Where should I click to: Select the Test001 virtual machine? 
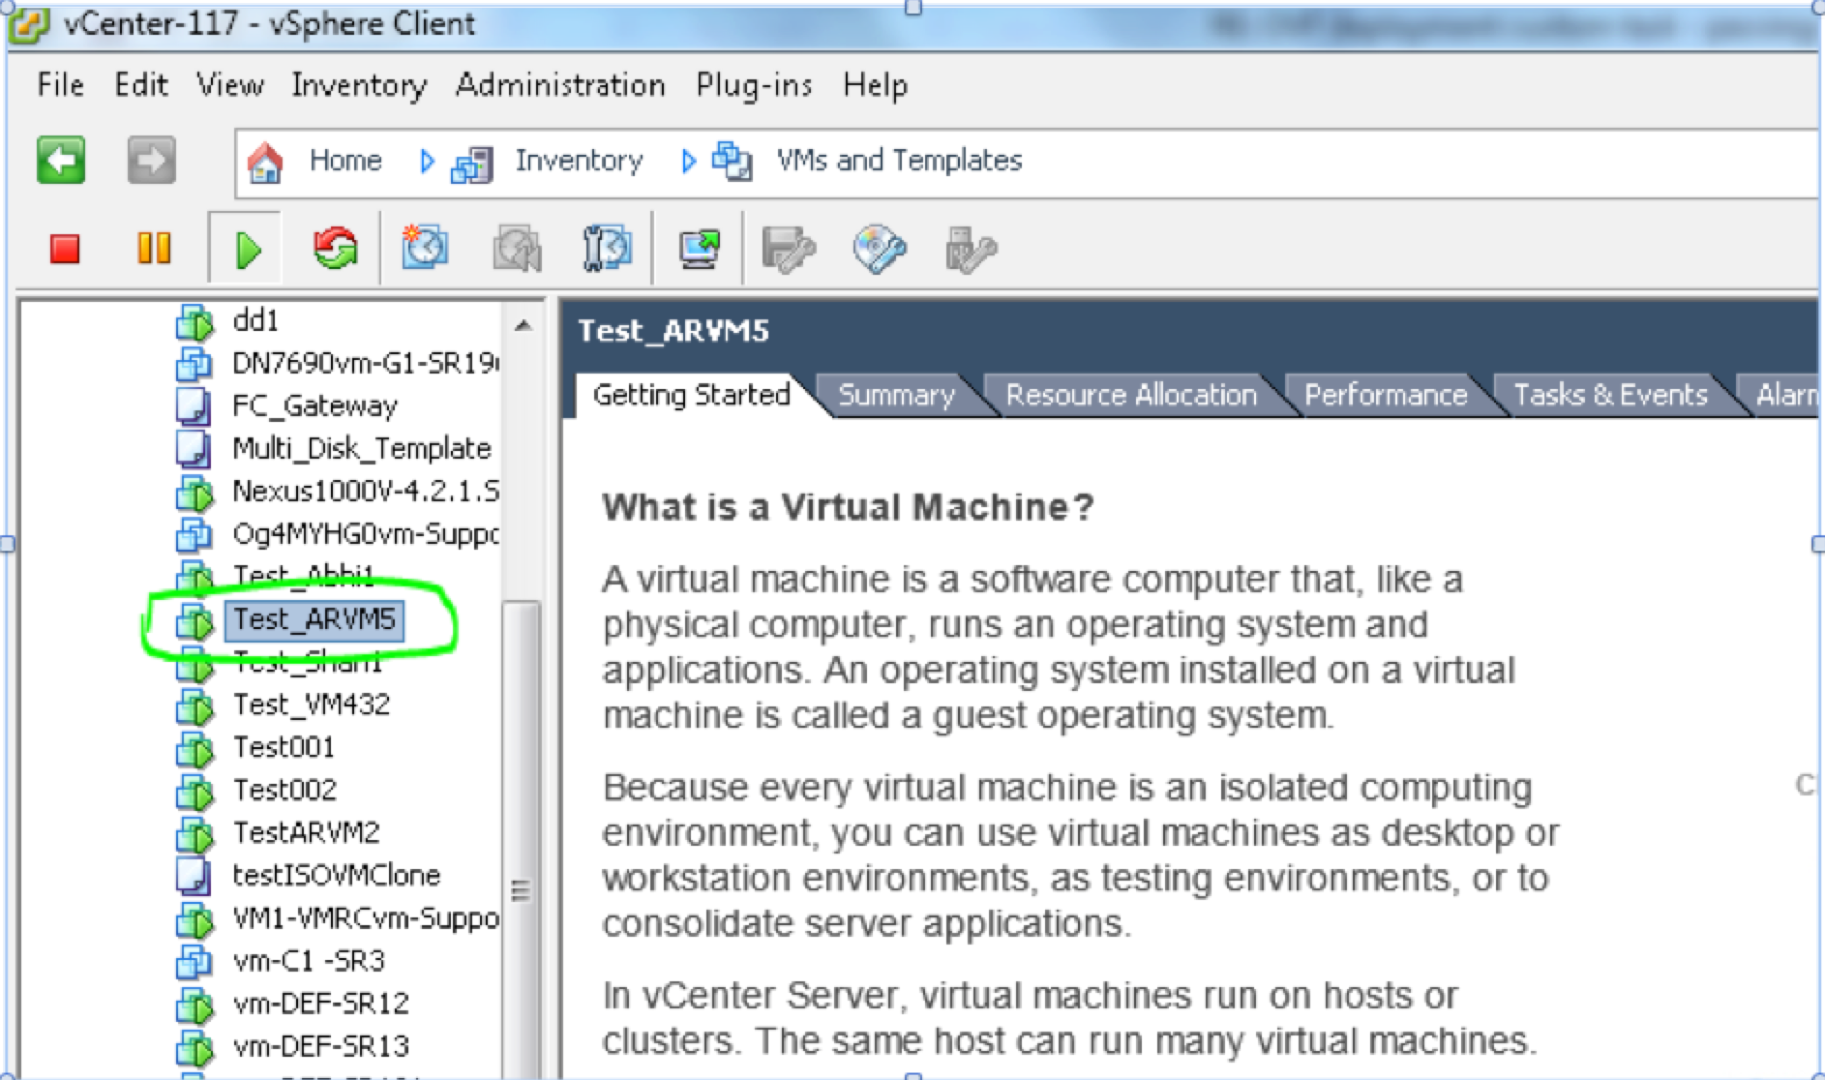284,748
